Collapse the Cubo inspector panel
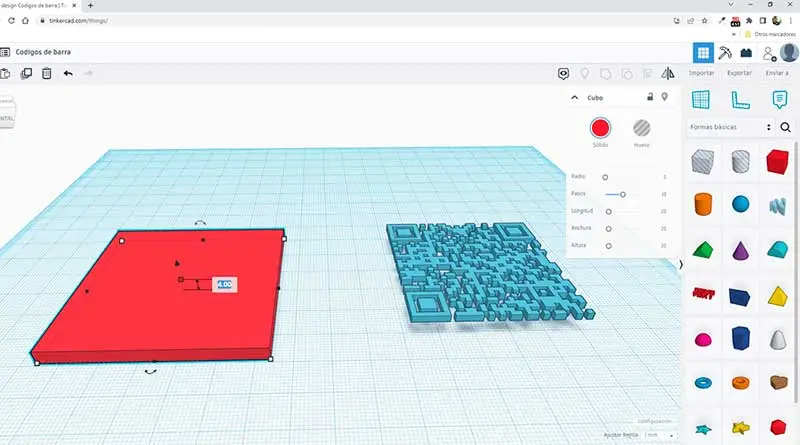 point(575,97)
